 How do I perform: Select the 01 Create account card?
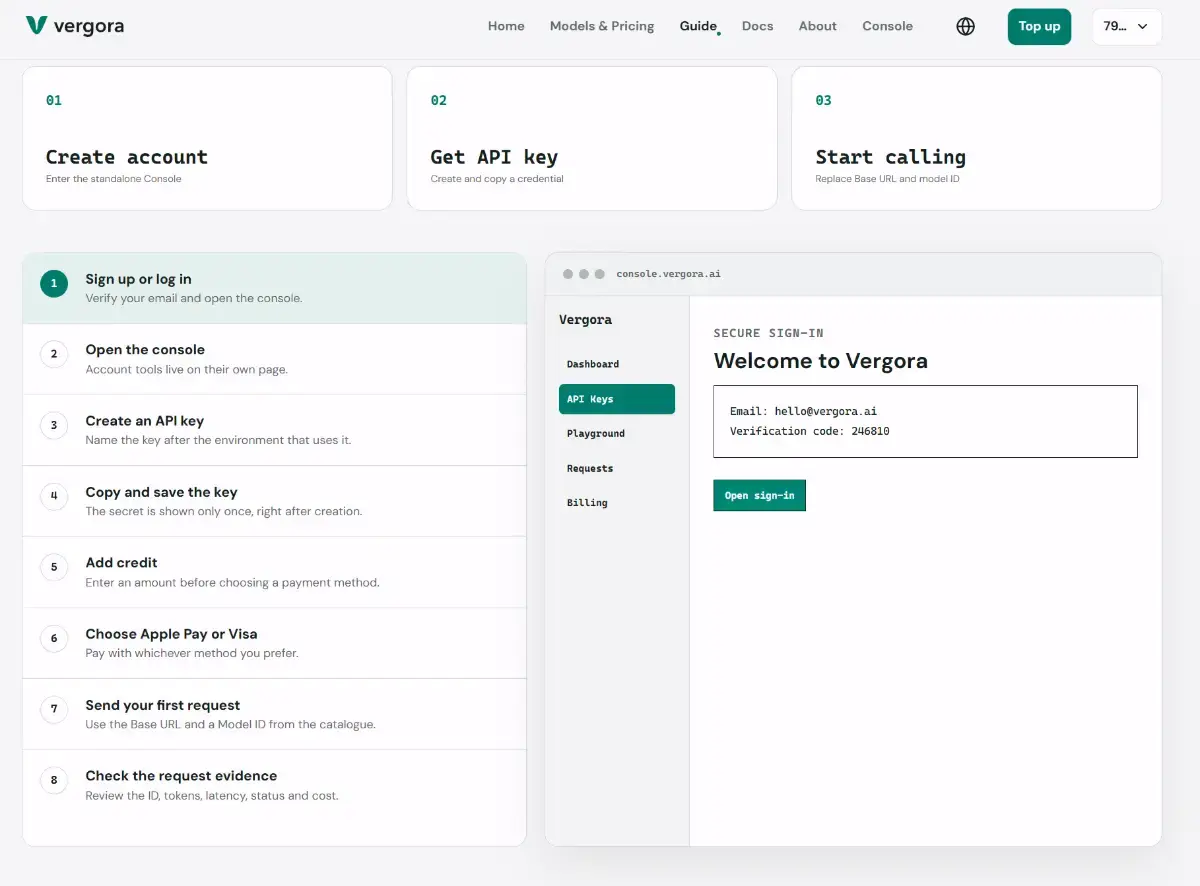coord(207,138)
